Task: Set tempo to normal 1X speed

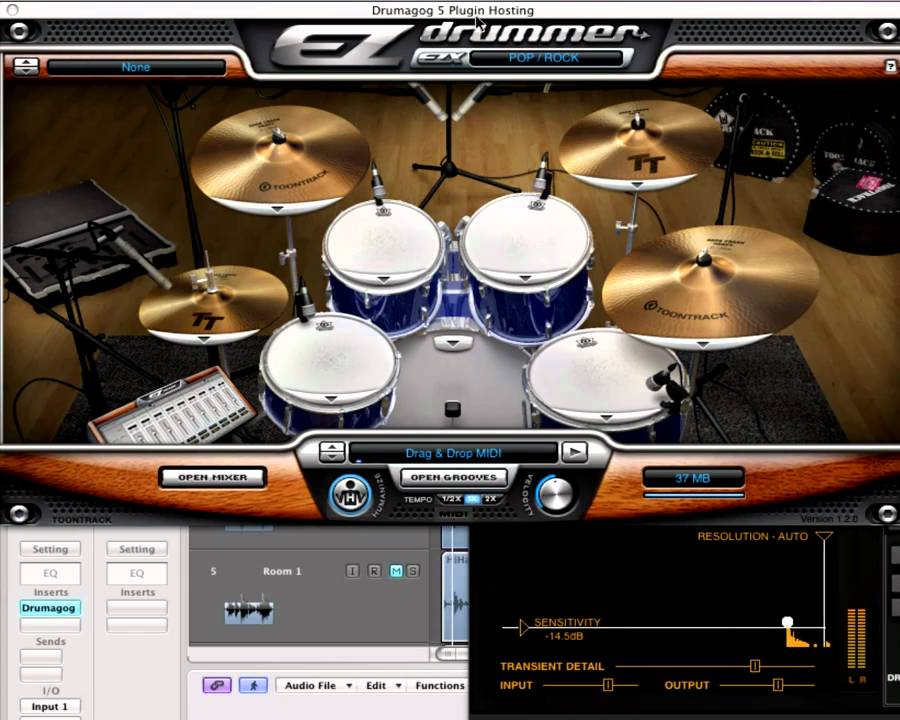Action: (472, 499)
